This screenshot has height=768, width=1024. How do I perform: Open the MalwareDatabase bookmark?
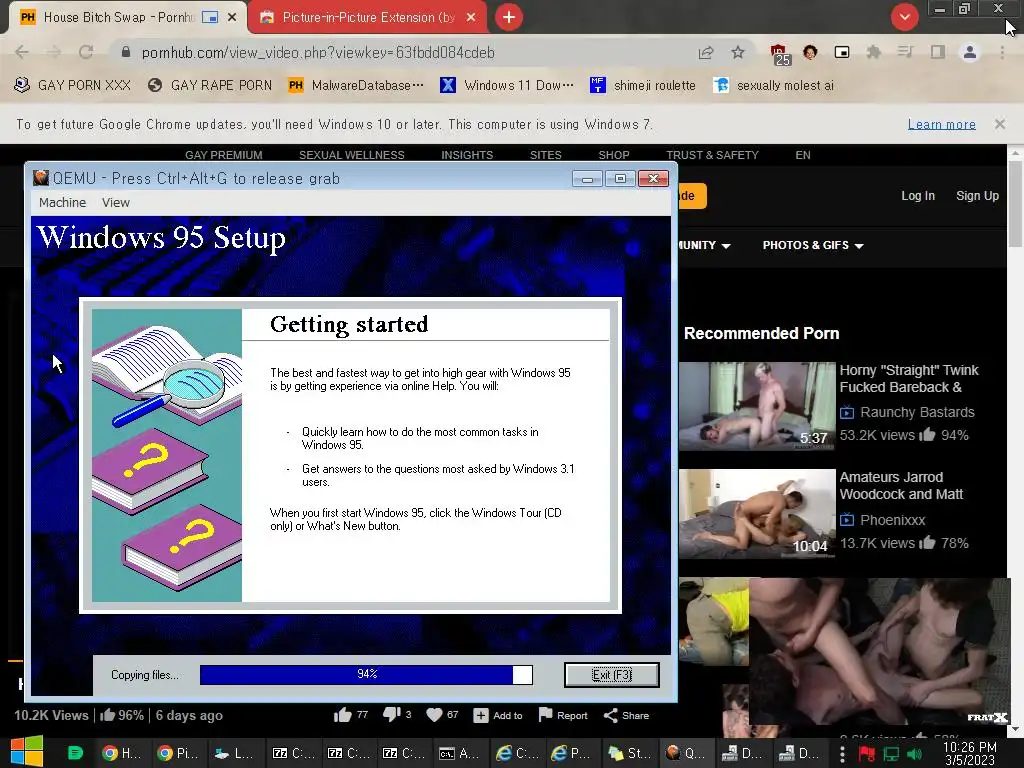pos(356,85)
